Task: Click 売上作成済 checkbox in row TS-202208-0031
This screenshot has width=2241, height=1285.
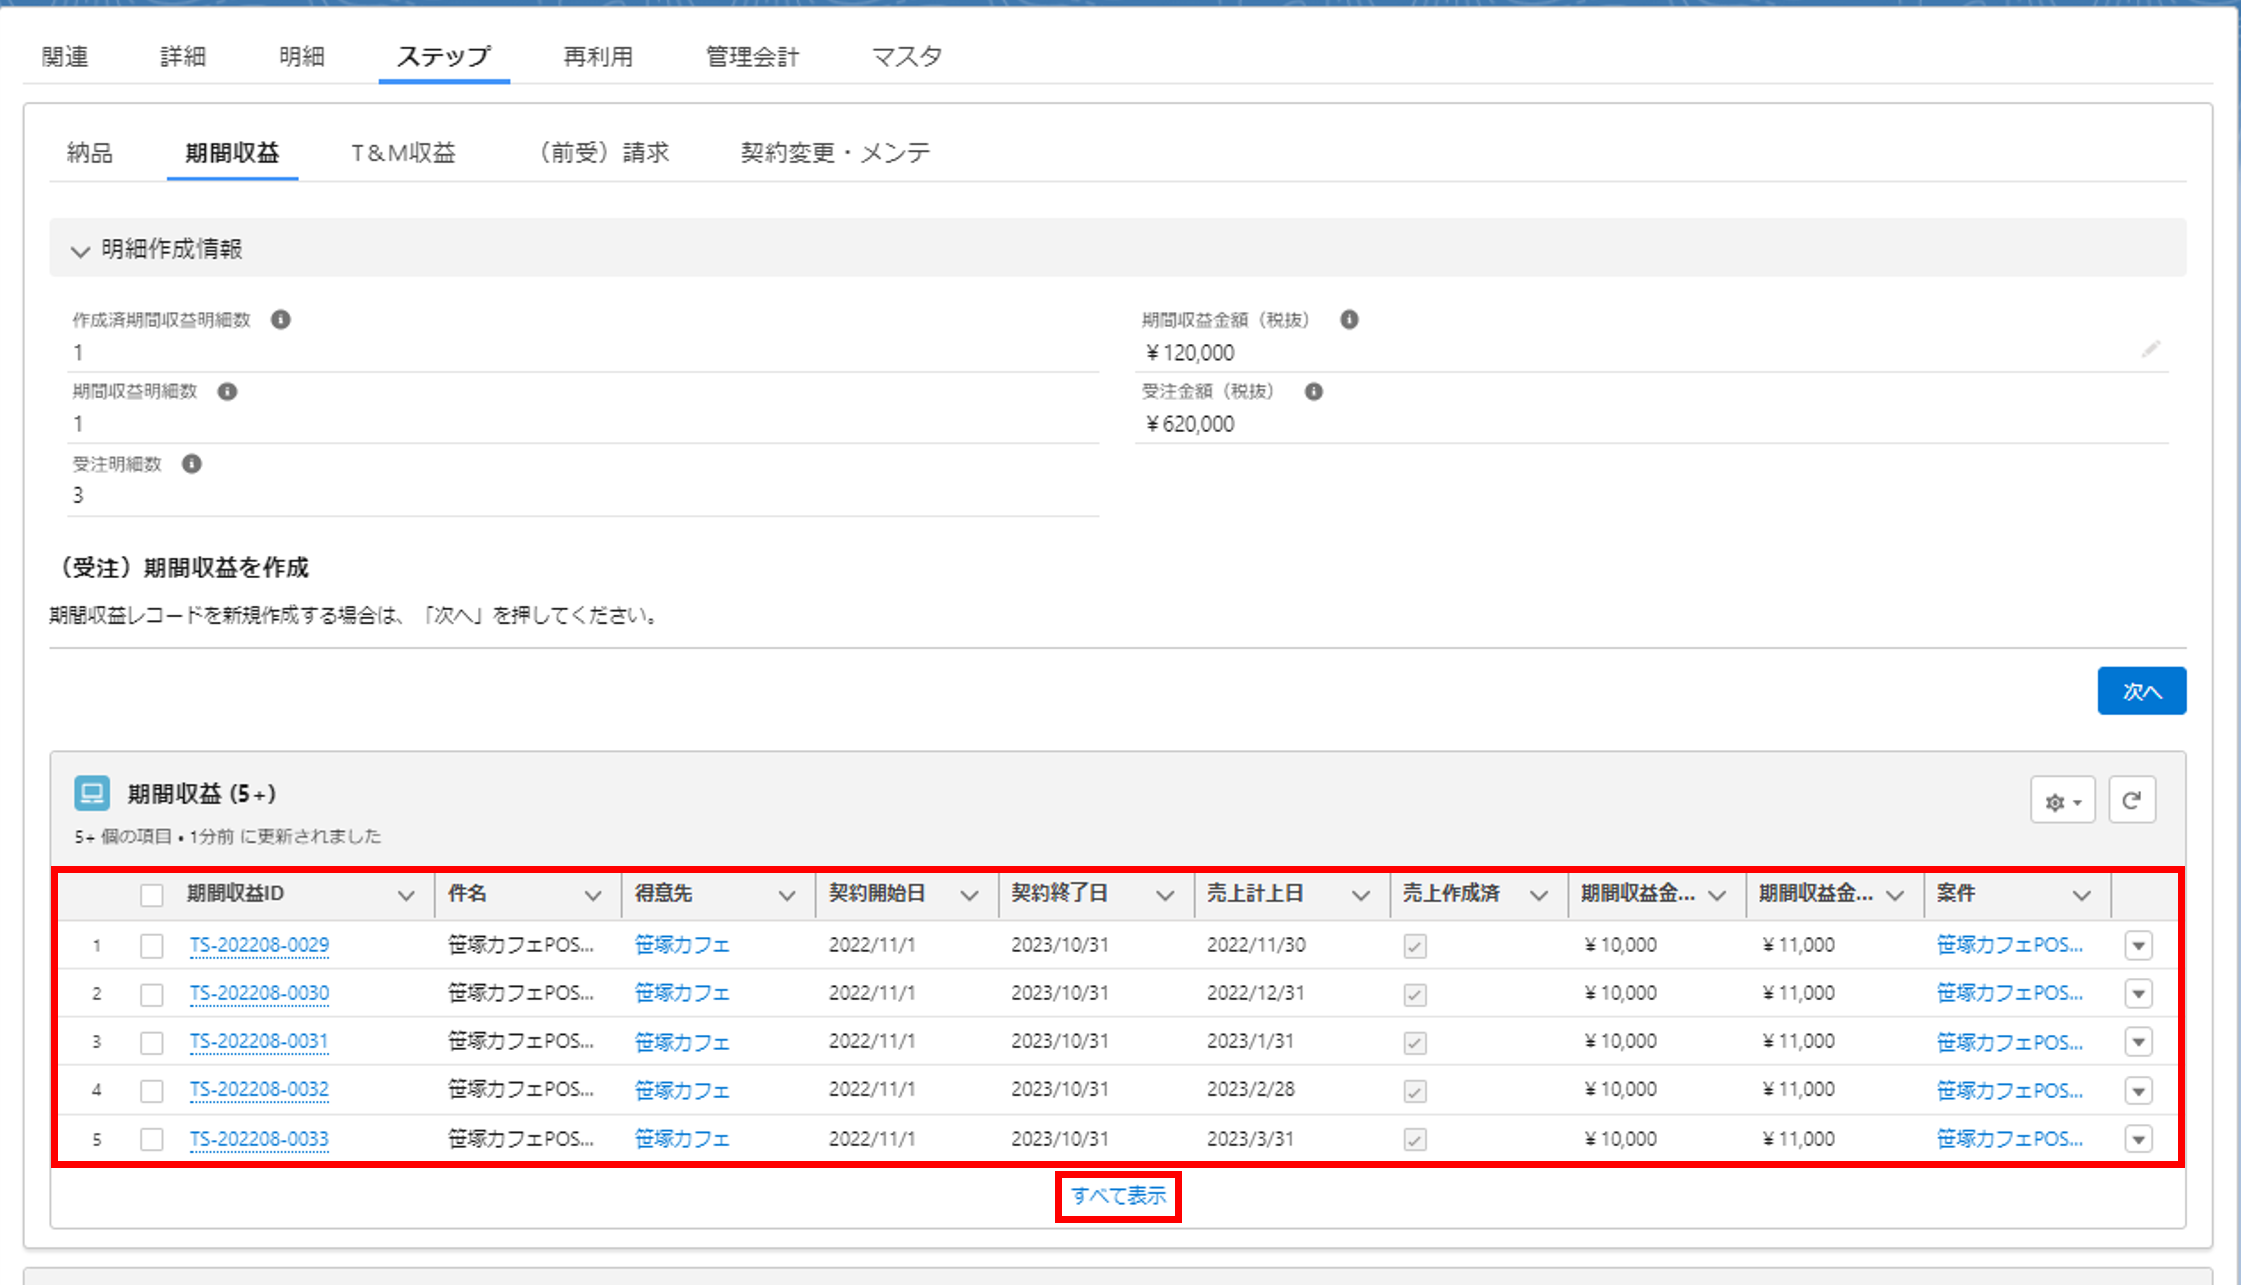Action: point(1414,1043)
